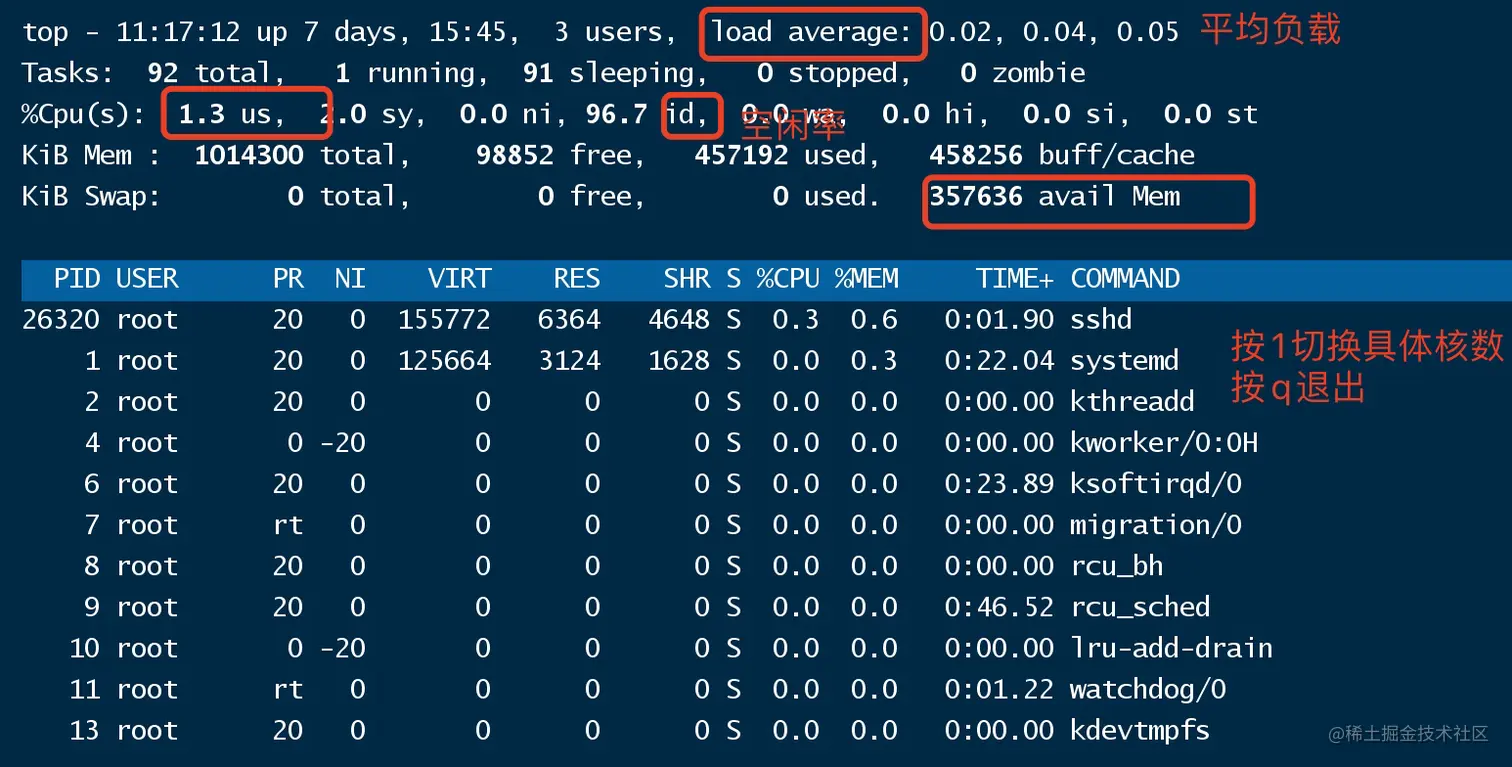This screenshot has width=1512, height=767.
Task: Click the TIME+ column header
Action: [x=1015, y=279]
